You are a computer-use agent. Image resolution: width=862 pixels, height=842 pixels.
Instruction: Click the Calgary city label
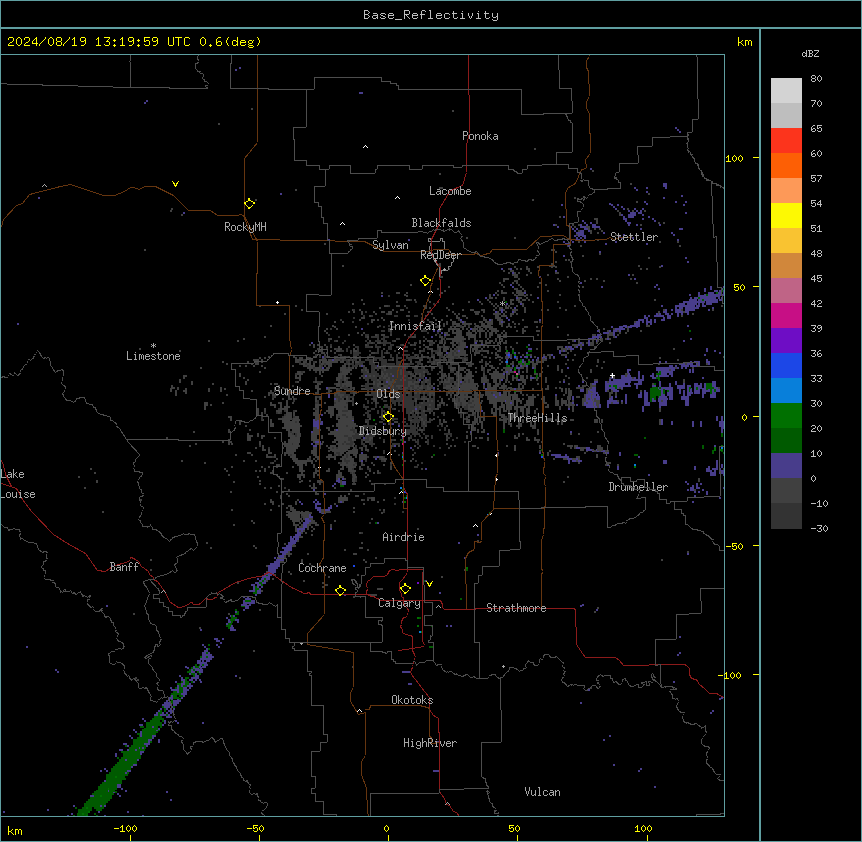click(399, 603)
